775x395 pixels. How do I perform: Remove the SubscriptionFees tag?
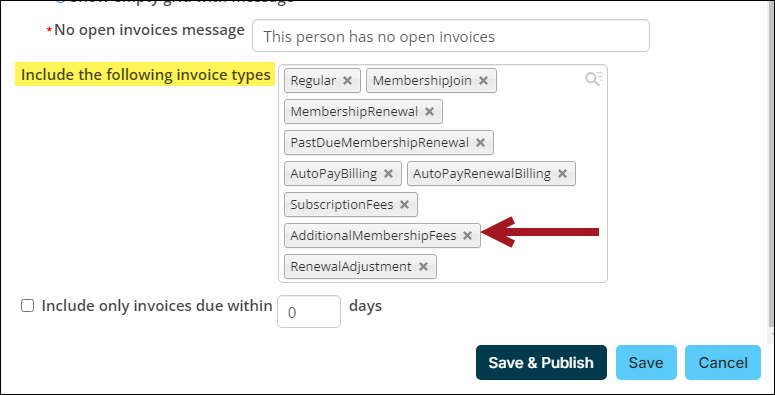coord(404,205)
